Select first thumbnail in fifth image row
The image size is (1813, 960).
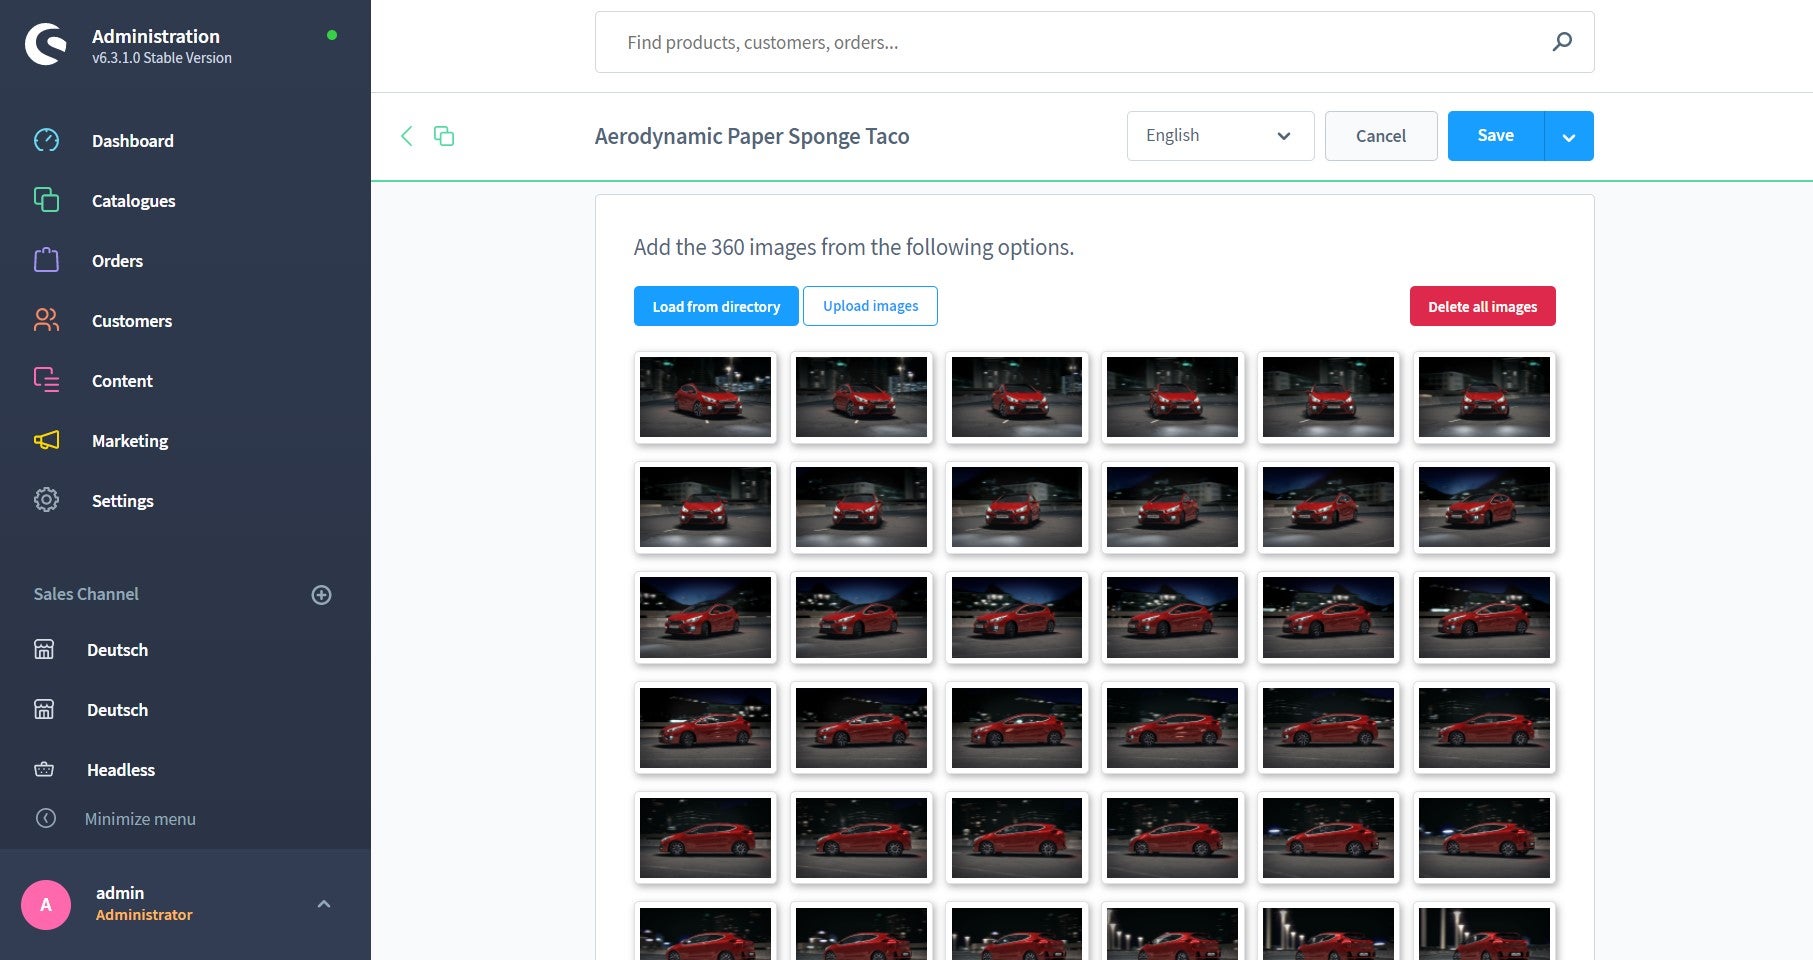(x=705, y=837)
